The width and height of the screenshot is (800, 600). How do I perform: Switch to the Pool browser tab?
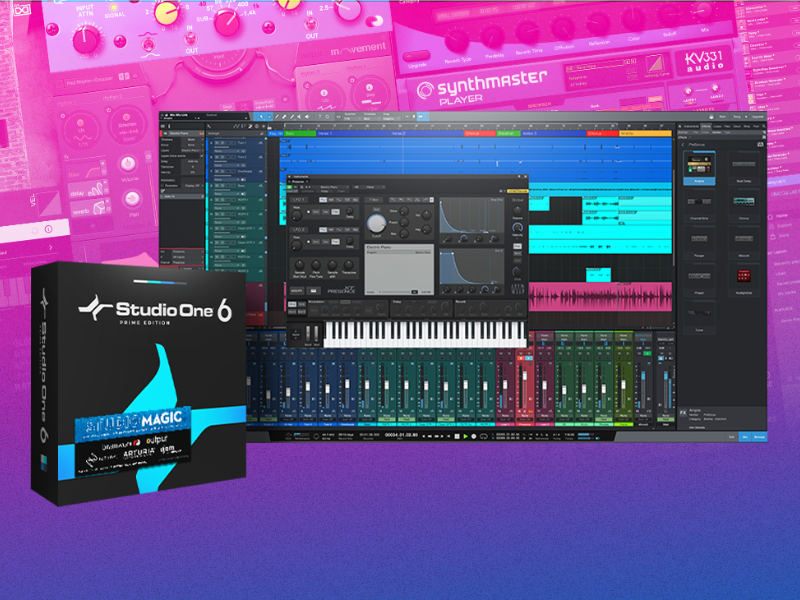click(x=757, y=126)
